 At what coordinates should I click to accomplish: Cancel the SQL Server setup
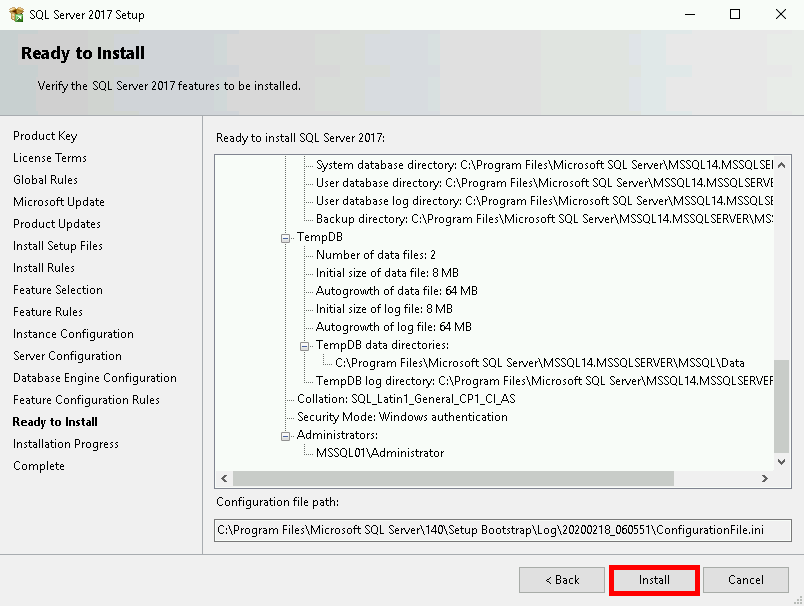click(x=745, y=580)
